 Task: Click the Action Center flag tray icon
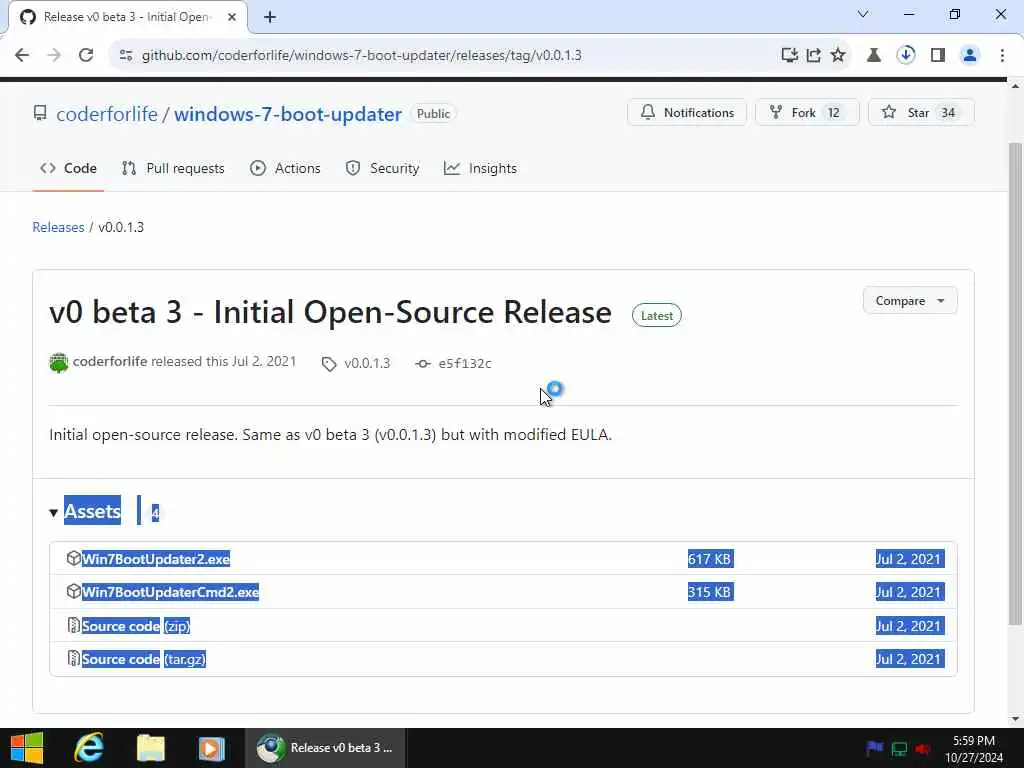pyautogui.click(x=874, y=748)
